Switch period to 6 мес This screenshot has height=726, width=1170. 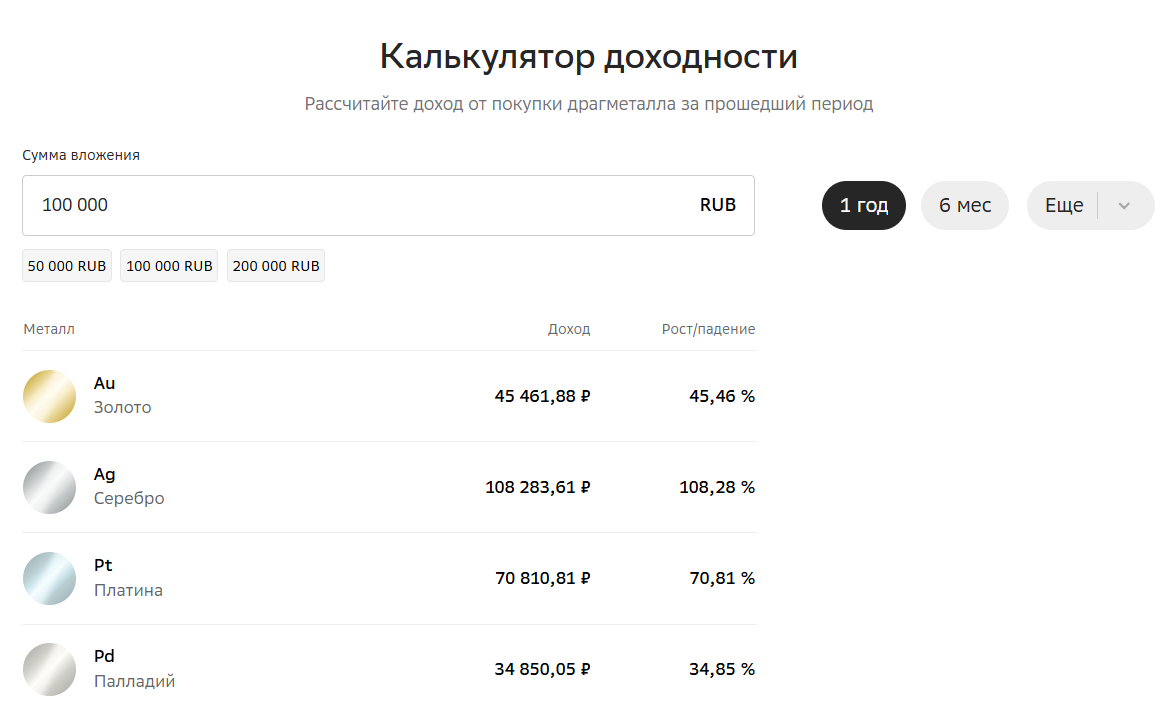[965, 206]
